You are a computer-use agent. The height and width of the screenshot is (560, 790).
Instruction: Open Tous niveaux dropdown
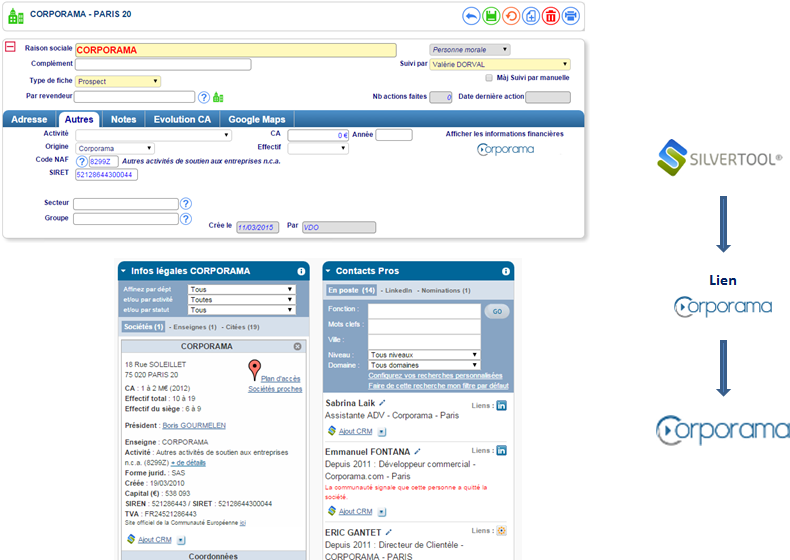424,355
